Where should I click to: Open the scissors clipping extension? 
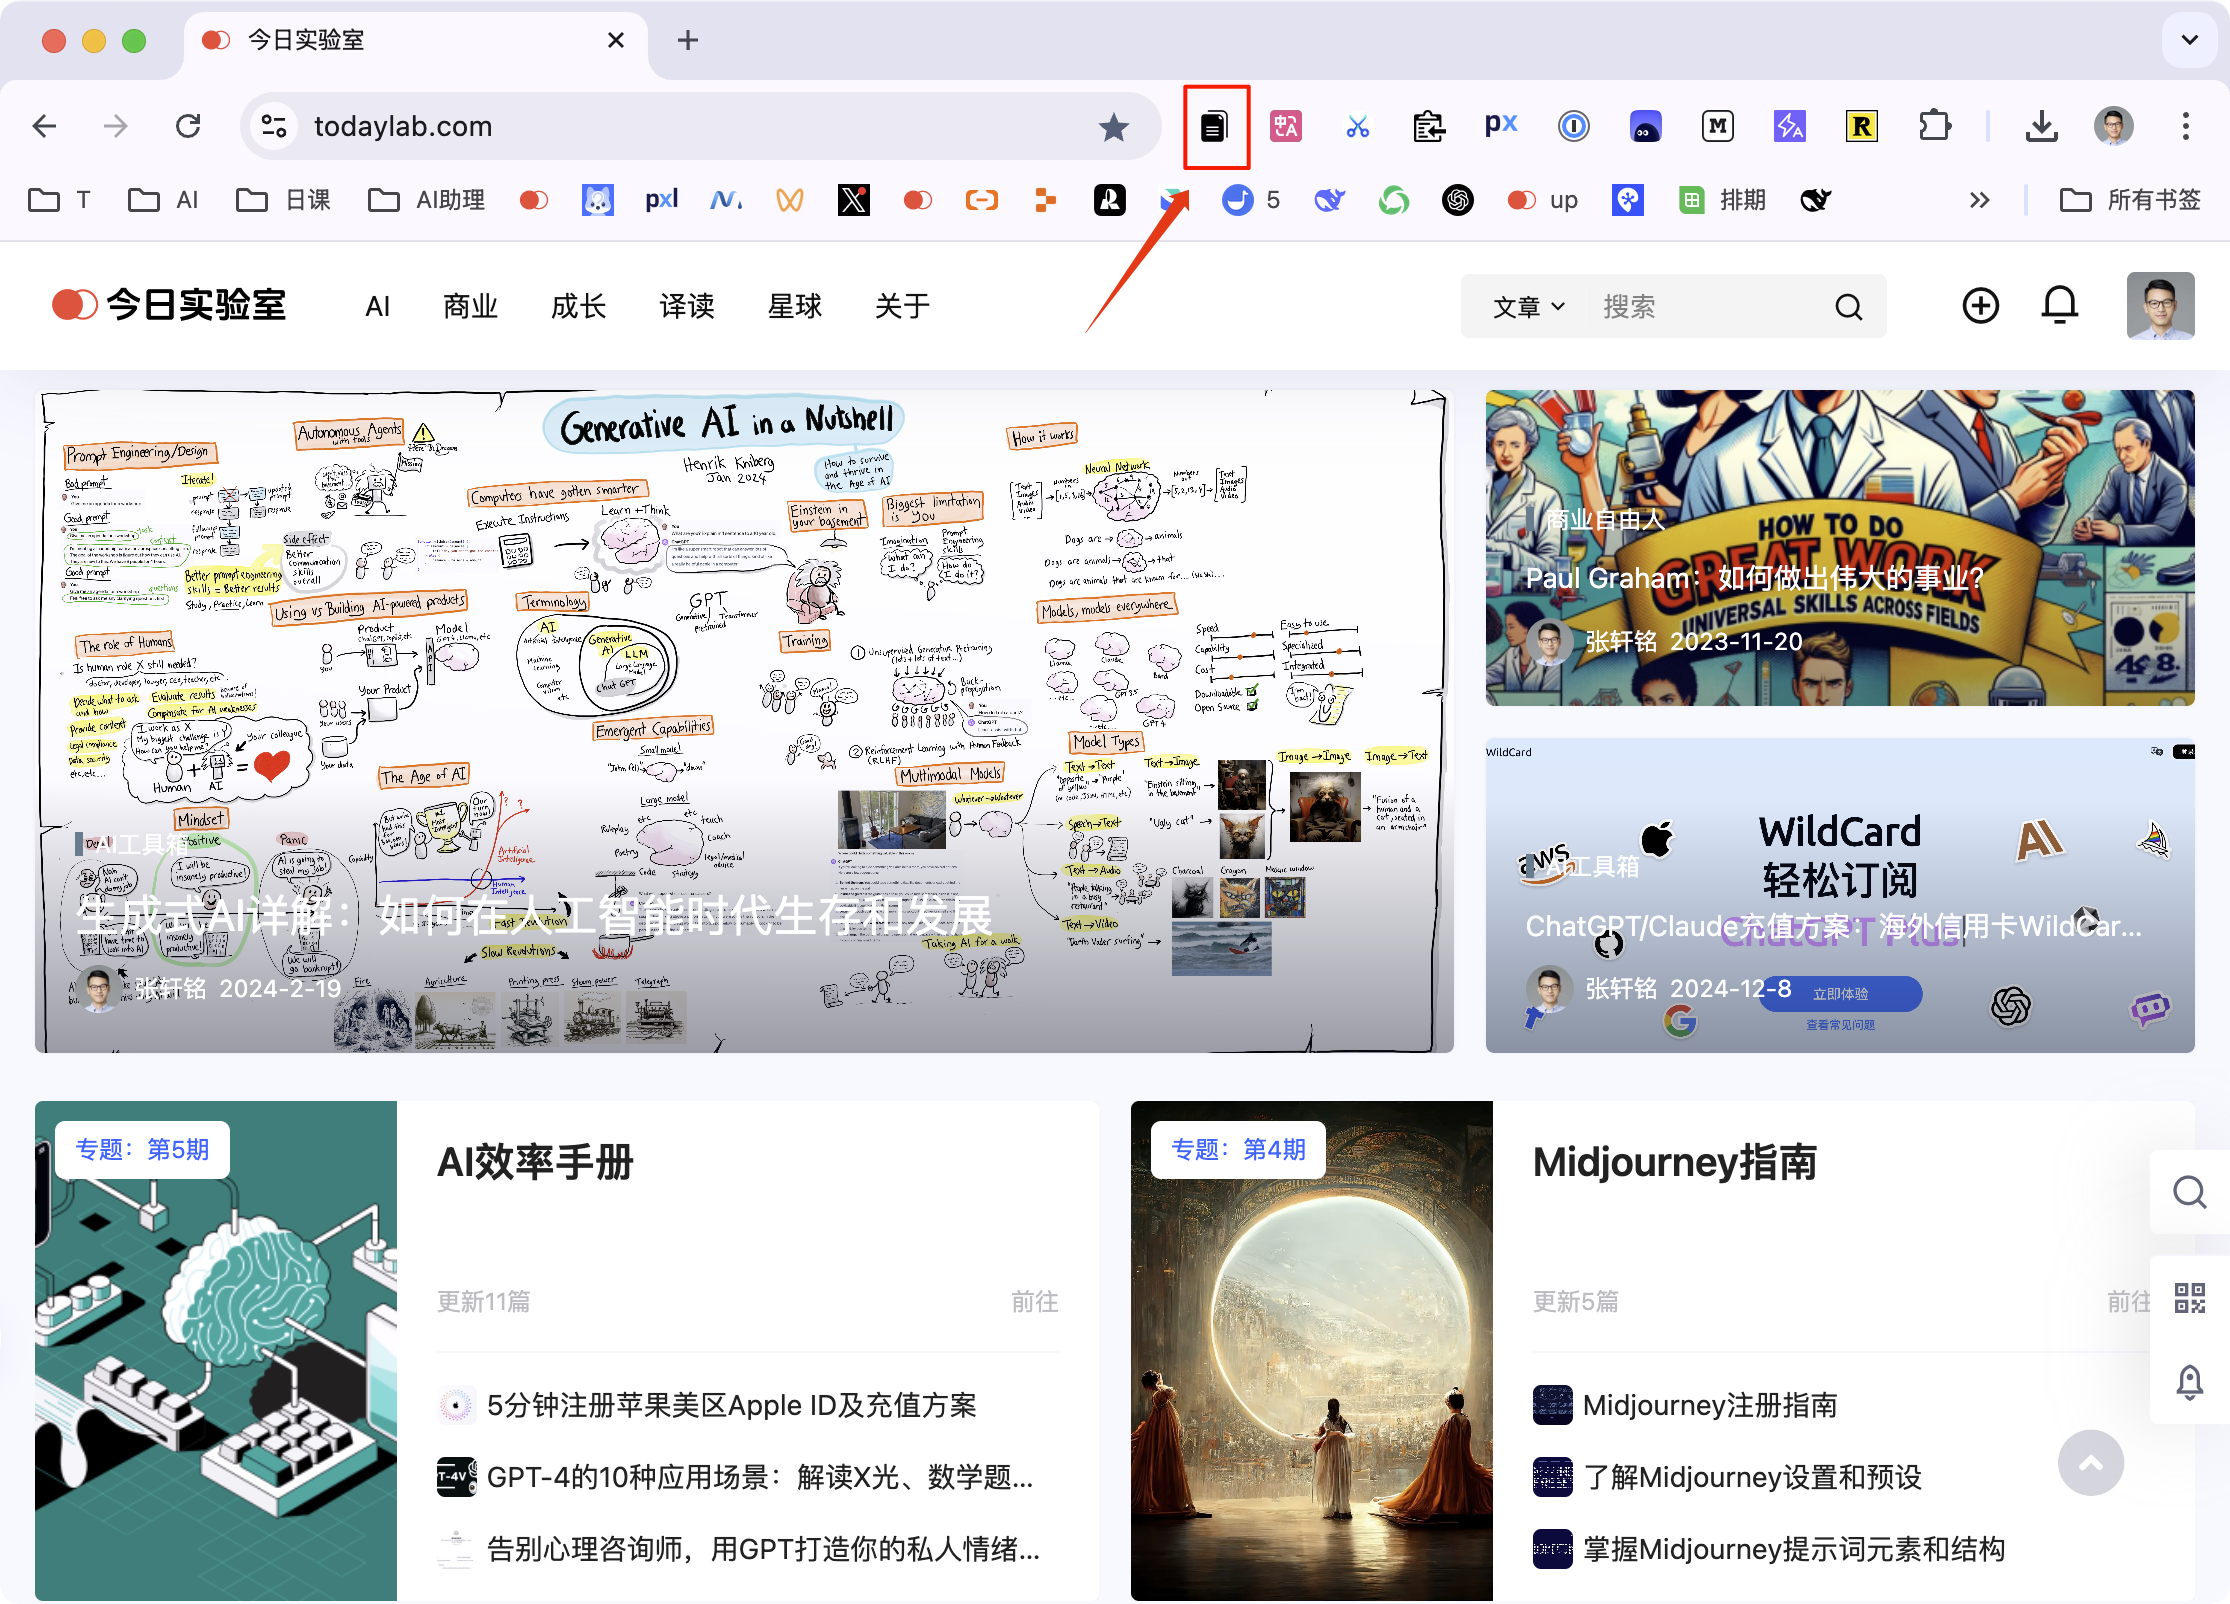coord(1358,126)
